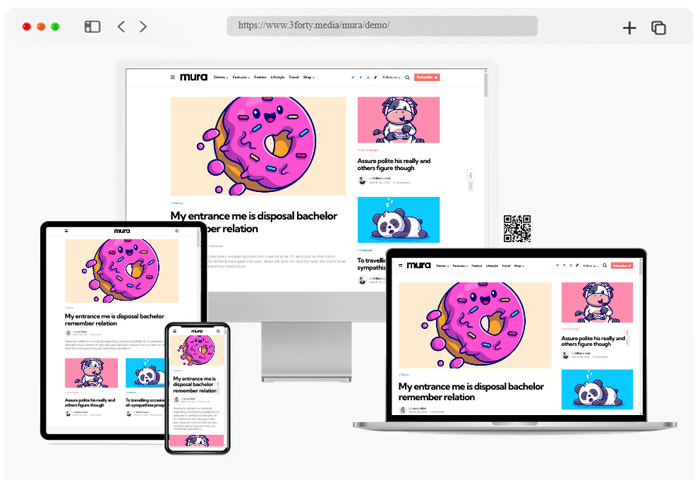Open the cow thumbnail on the laptop screen
The image size is (700, 480).
pos(597,302)
